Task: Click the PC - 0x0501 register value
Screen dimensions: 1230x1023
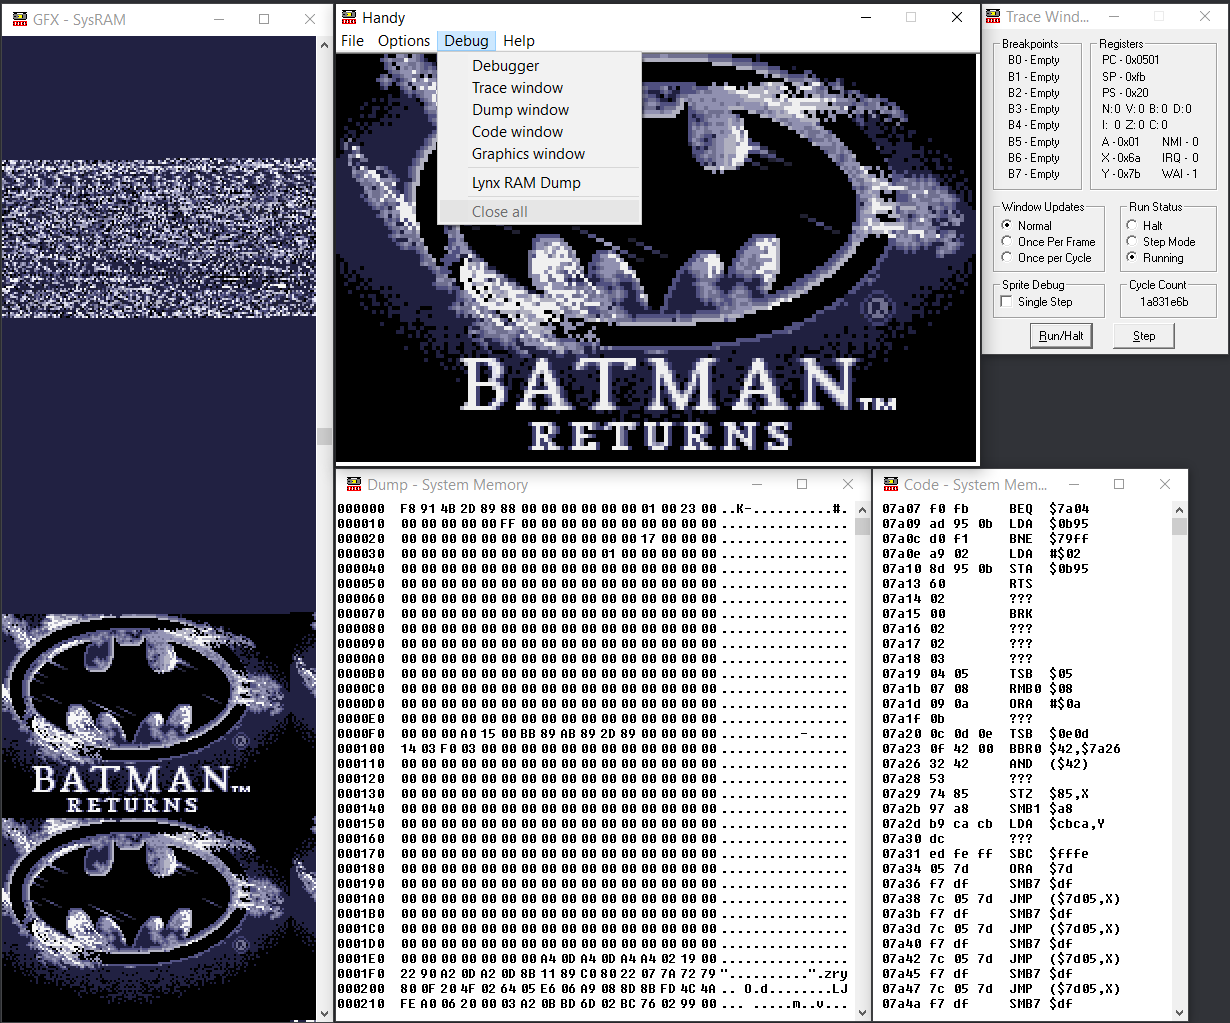Action: tap(1130, 60)
